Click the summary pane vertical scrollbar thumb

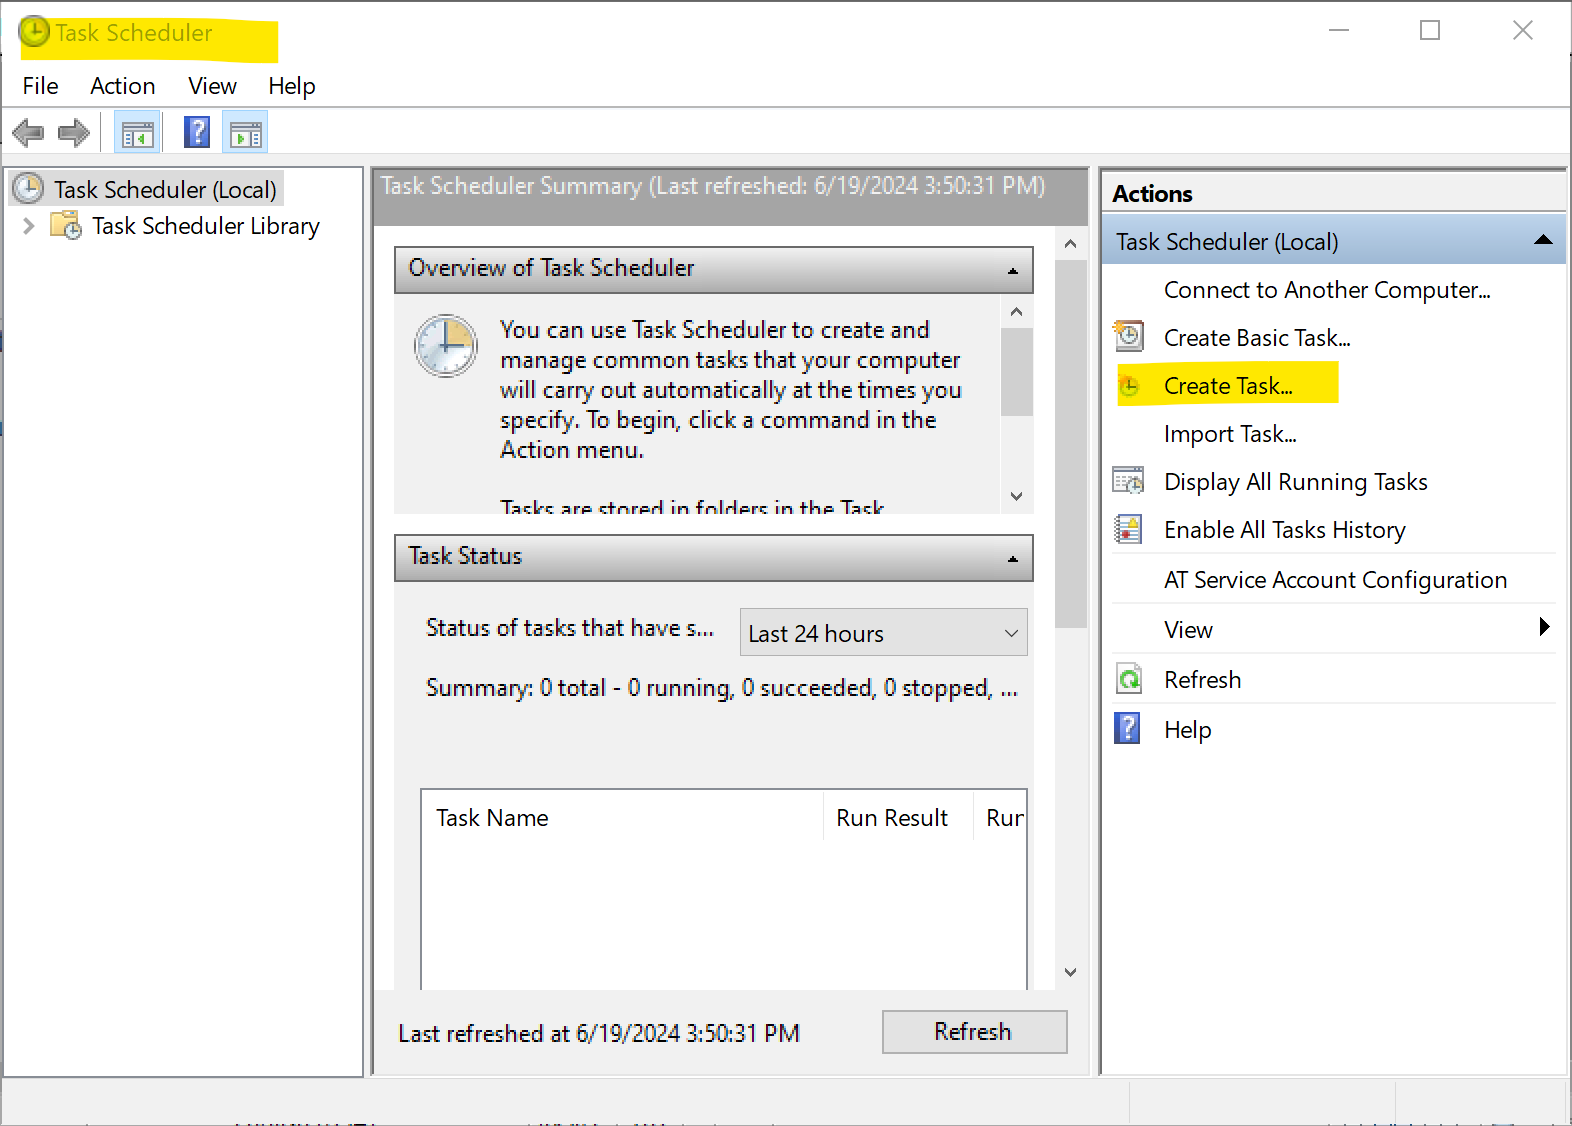pos(1070,444)
